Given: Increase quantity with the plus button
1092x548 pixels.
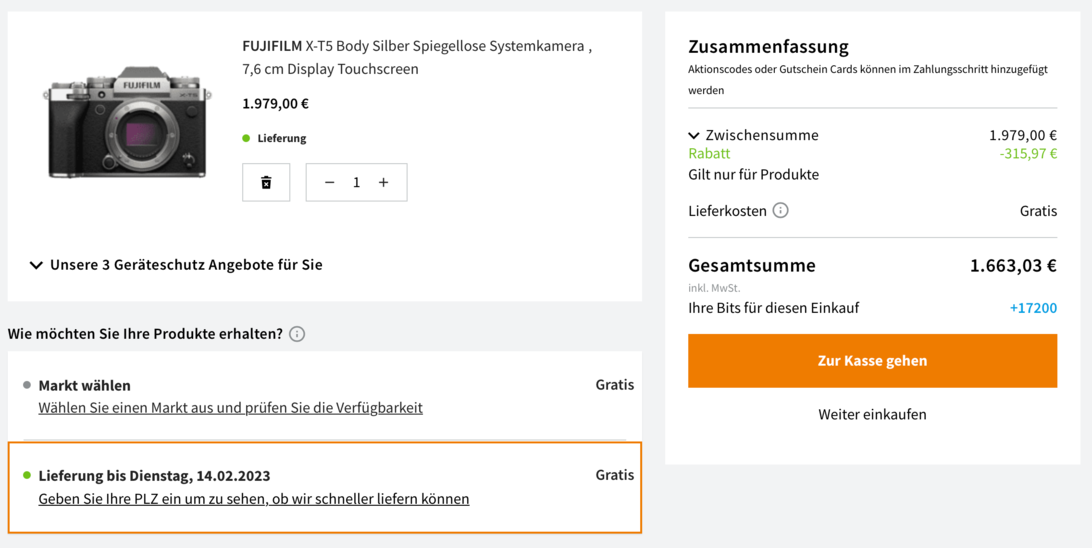Looking at the screenshot, I should click(x=383, y=182).
